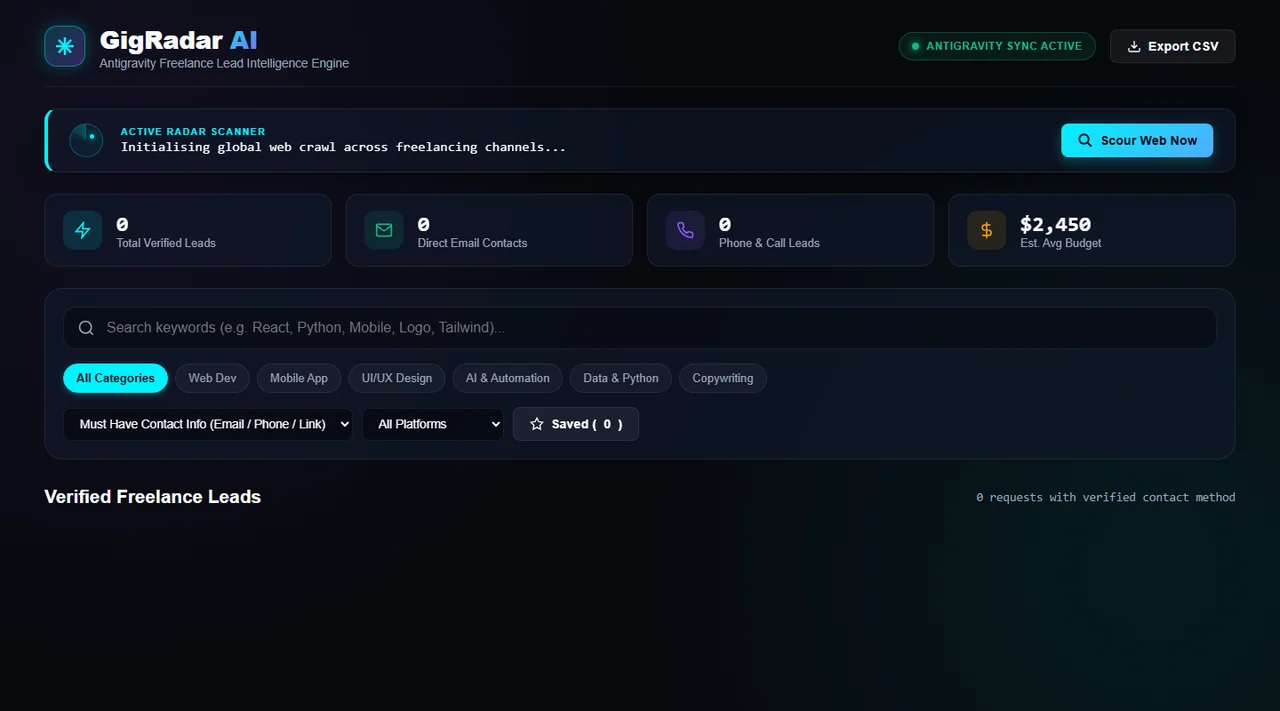Start the Scour Web Now scan
This screenshot has height=711, width=1280.
coord(1137,140)
